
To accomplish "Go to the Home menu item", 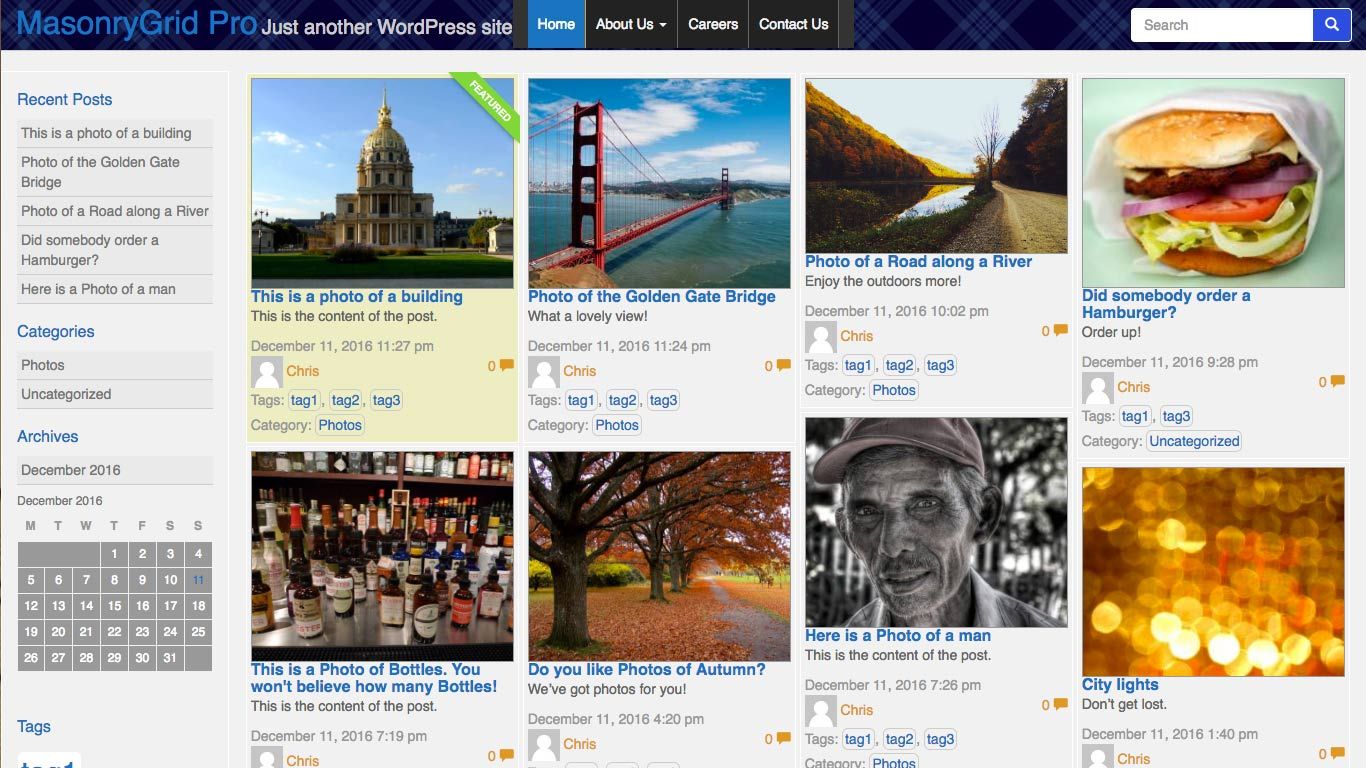I will click(556, 24).
